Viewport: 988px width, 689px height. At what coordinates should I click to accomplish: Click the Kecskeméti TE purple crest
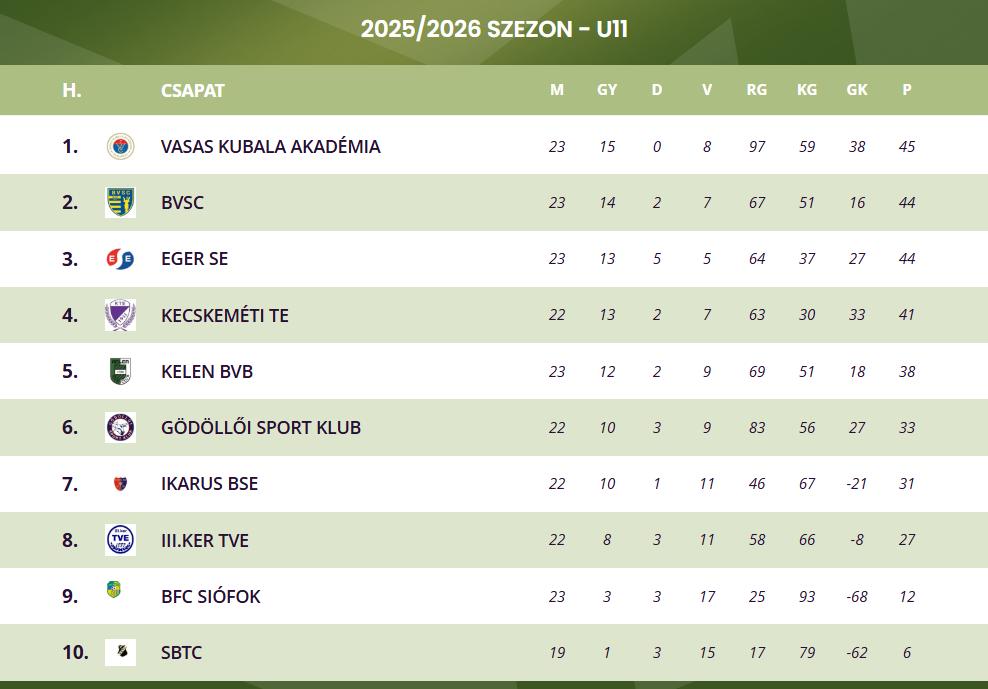tap(120, 315)
